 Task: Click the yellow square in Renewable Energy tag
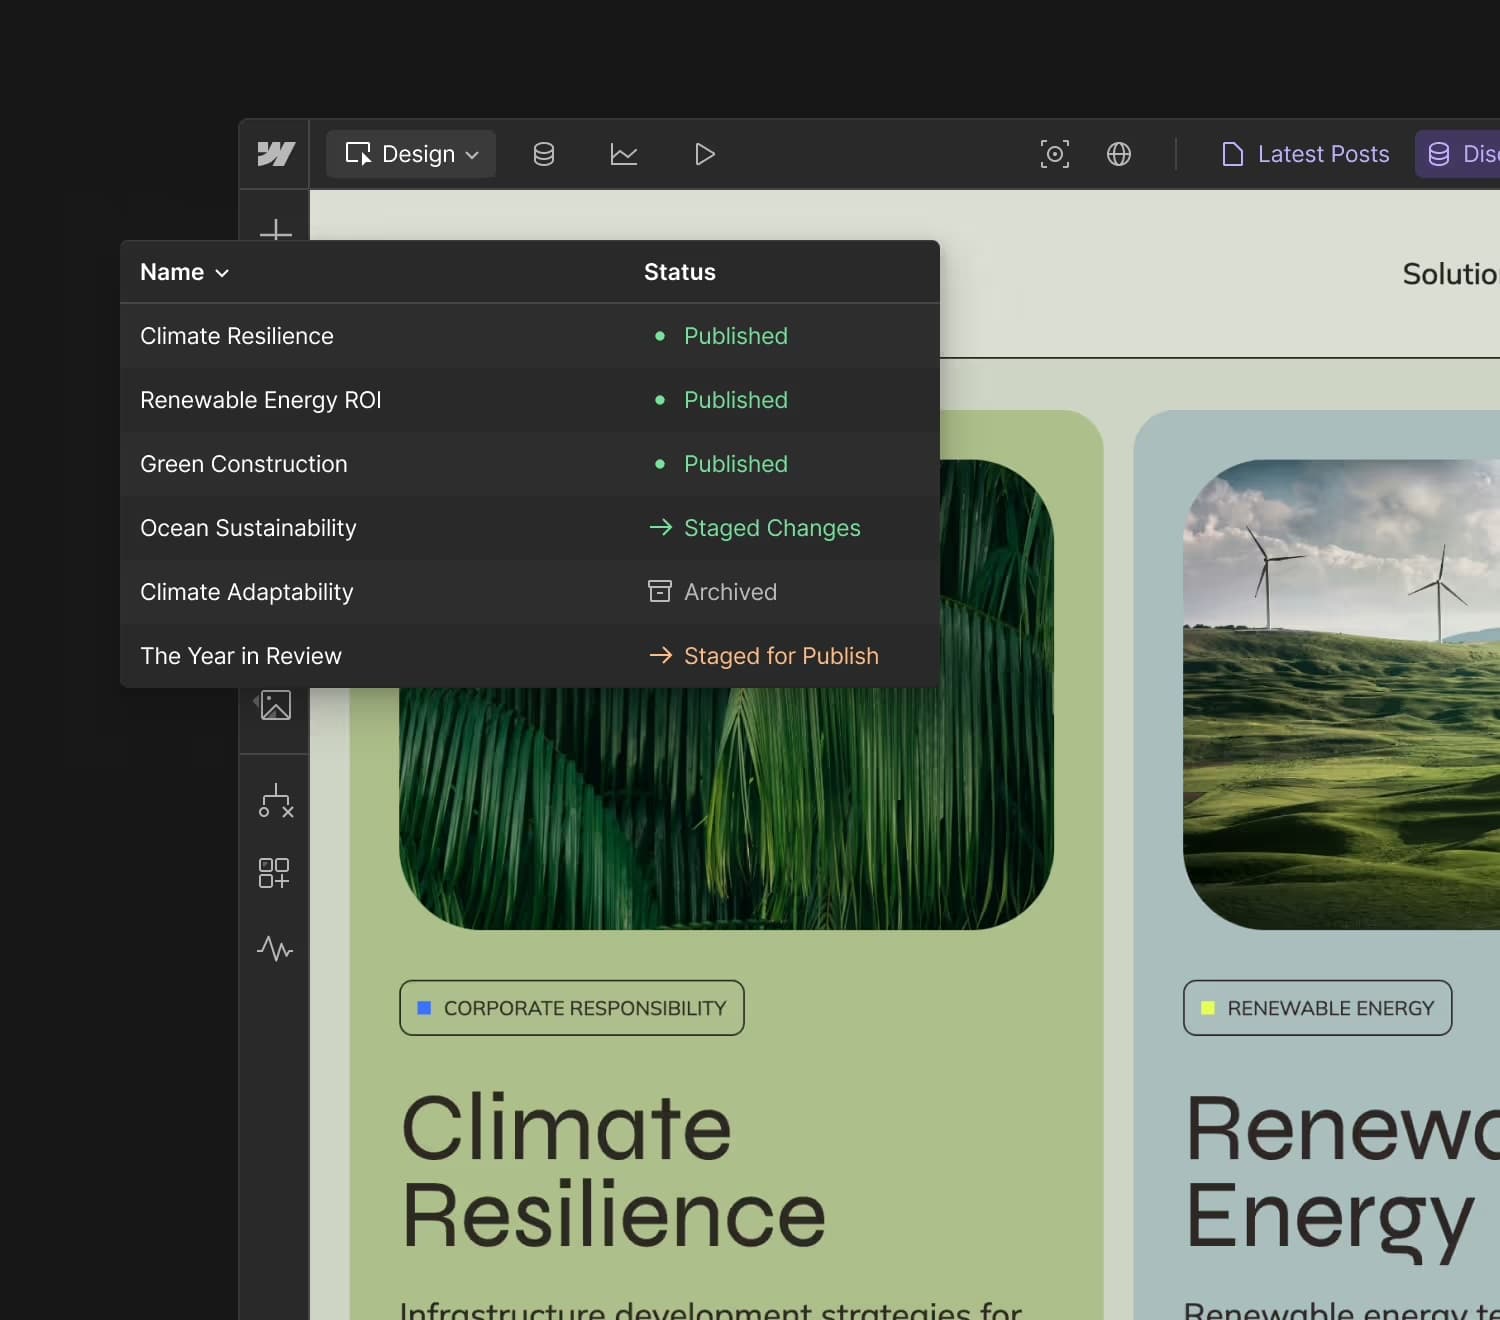point(1208,1008)
